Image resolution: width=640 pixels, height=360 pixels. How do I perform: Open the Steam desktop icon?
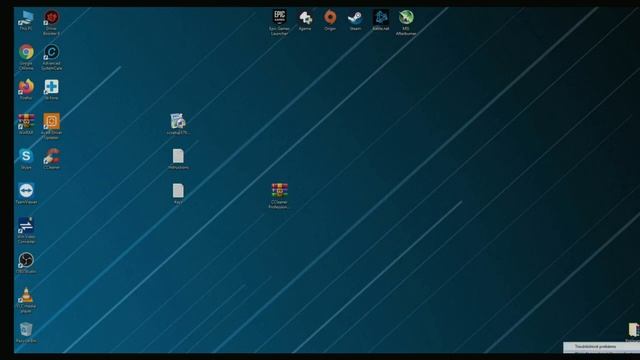pyautogui.click(x=355, y=20)
